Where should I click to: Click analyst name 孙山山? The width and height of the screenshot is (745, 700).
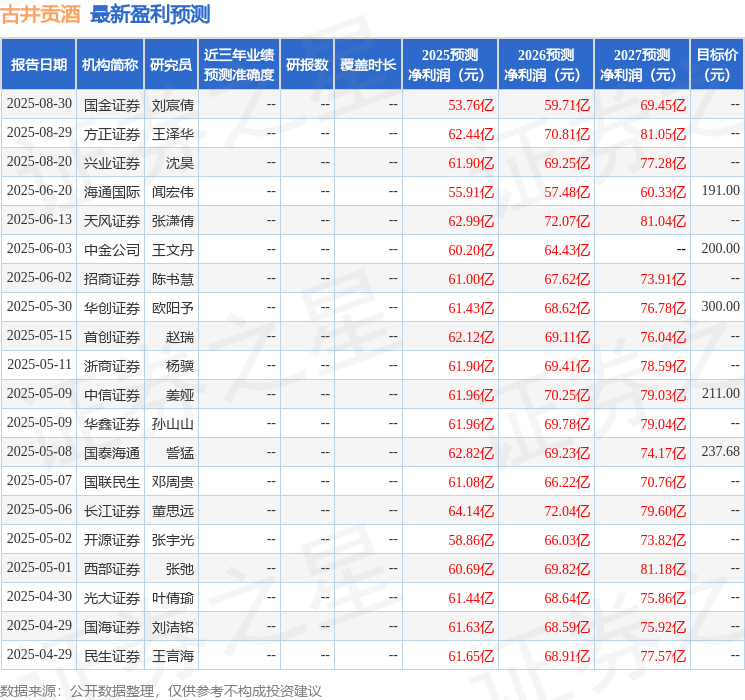pyautogui.click(x=172, y=424)
